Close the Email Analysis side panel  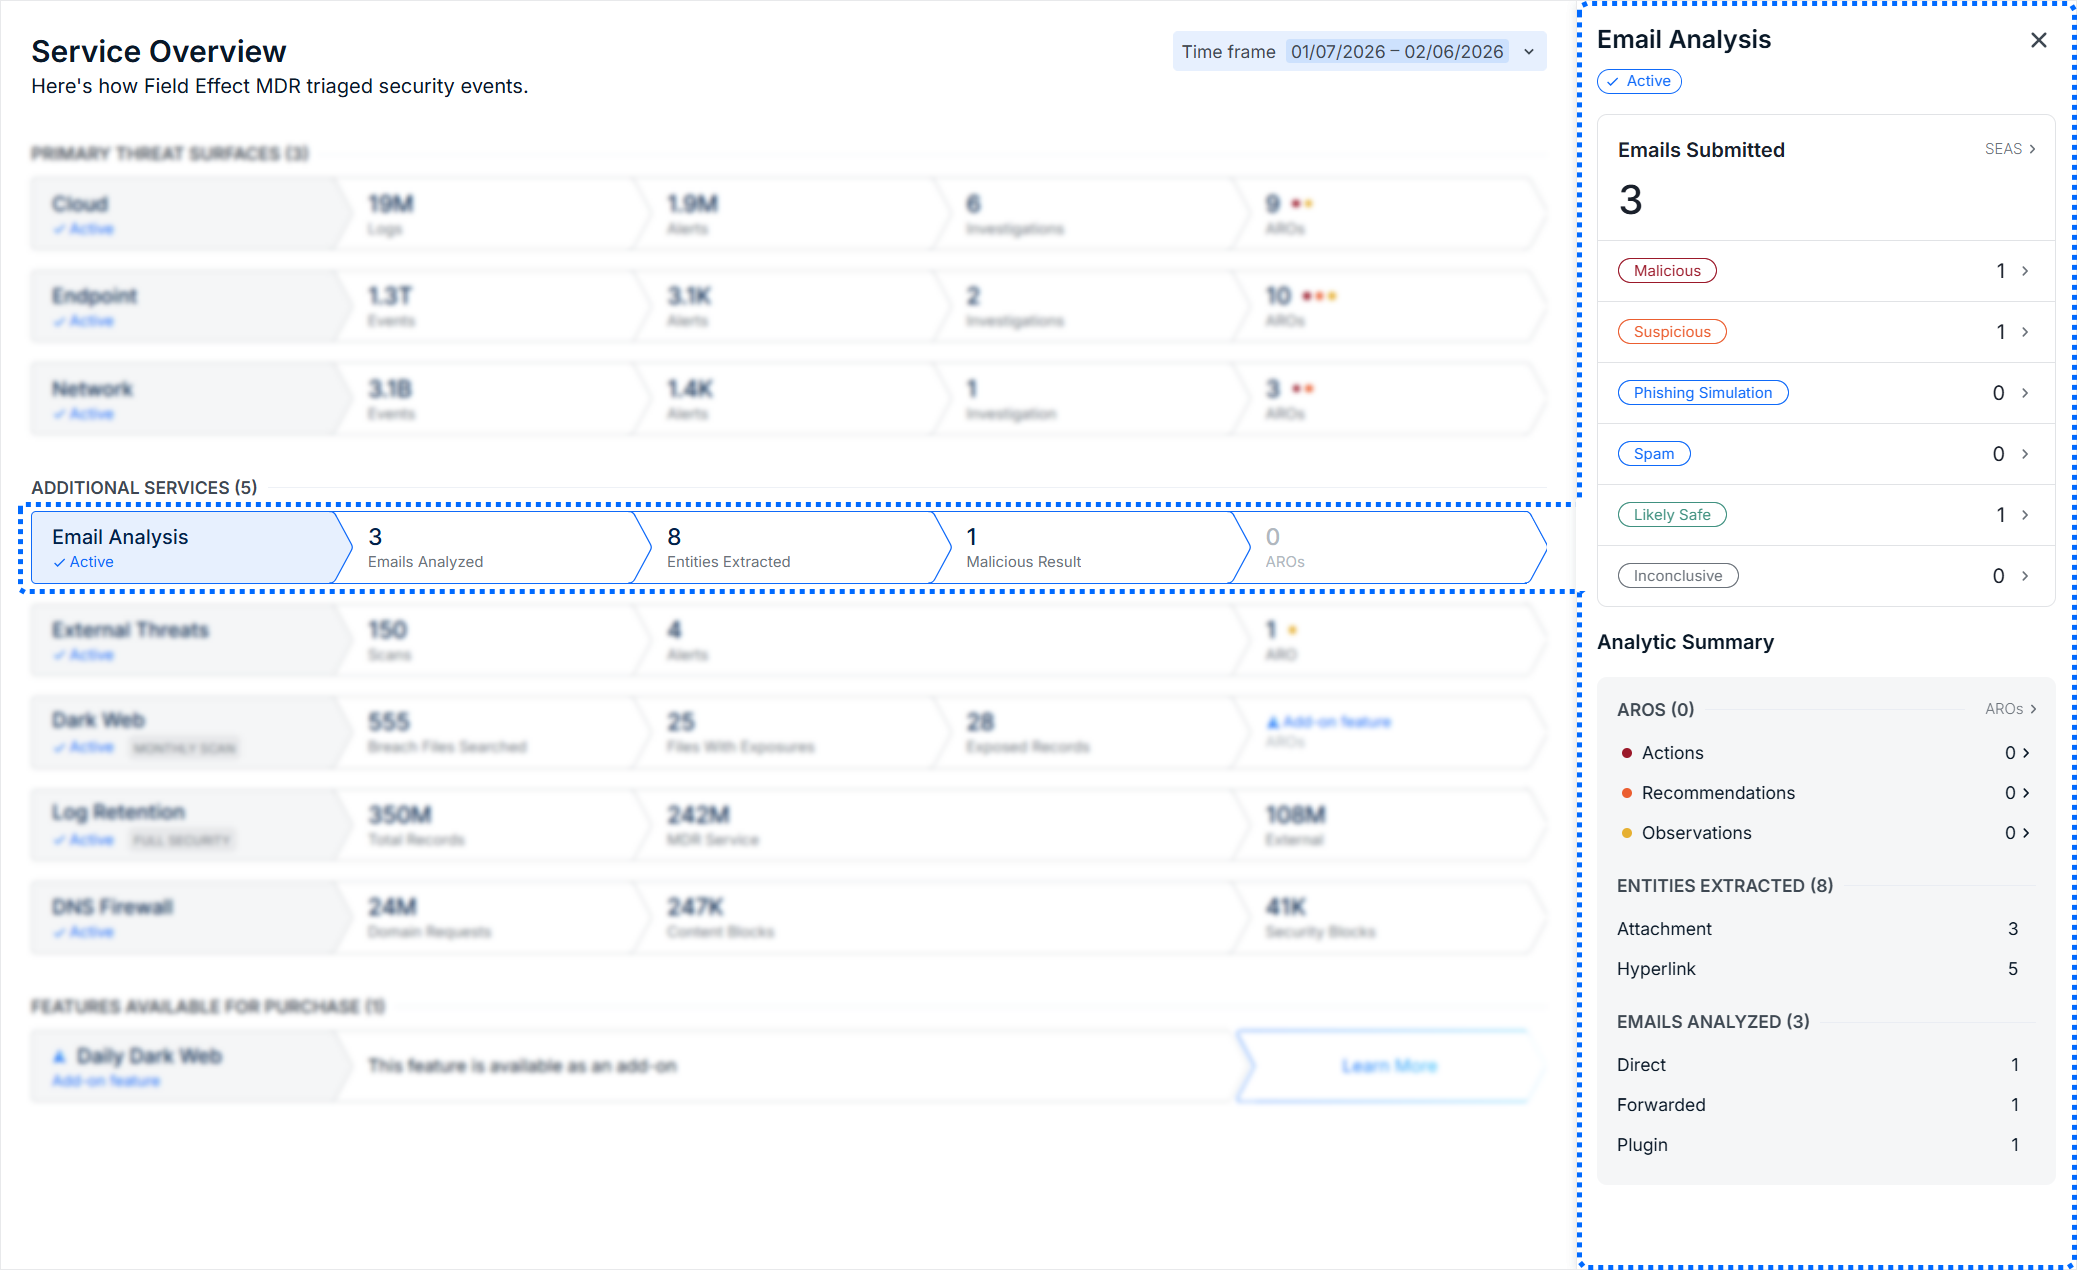click(x=2038, y=40)
